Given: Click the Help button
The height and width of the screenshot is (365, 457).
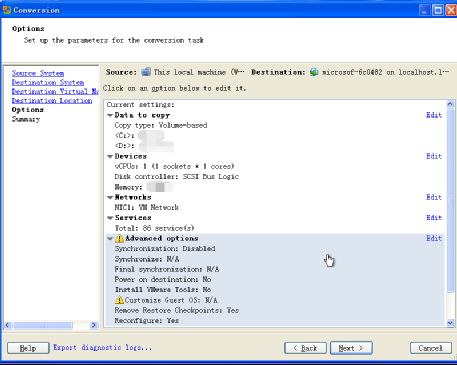Looking at the screenshot, I should coord(28,348).
